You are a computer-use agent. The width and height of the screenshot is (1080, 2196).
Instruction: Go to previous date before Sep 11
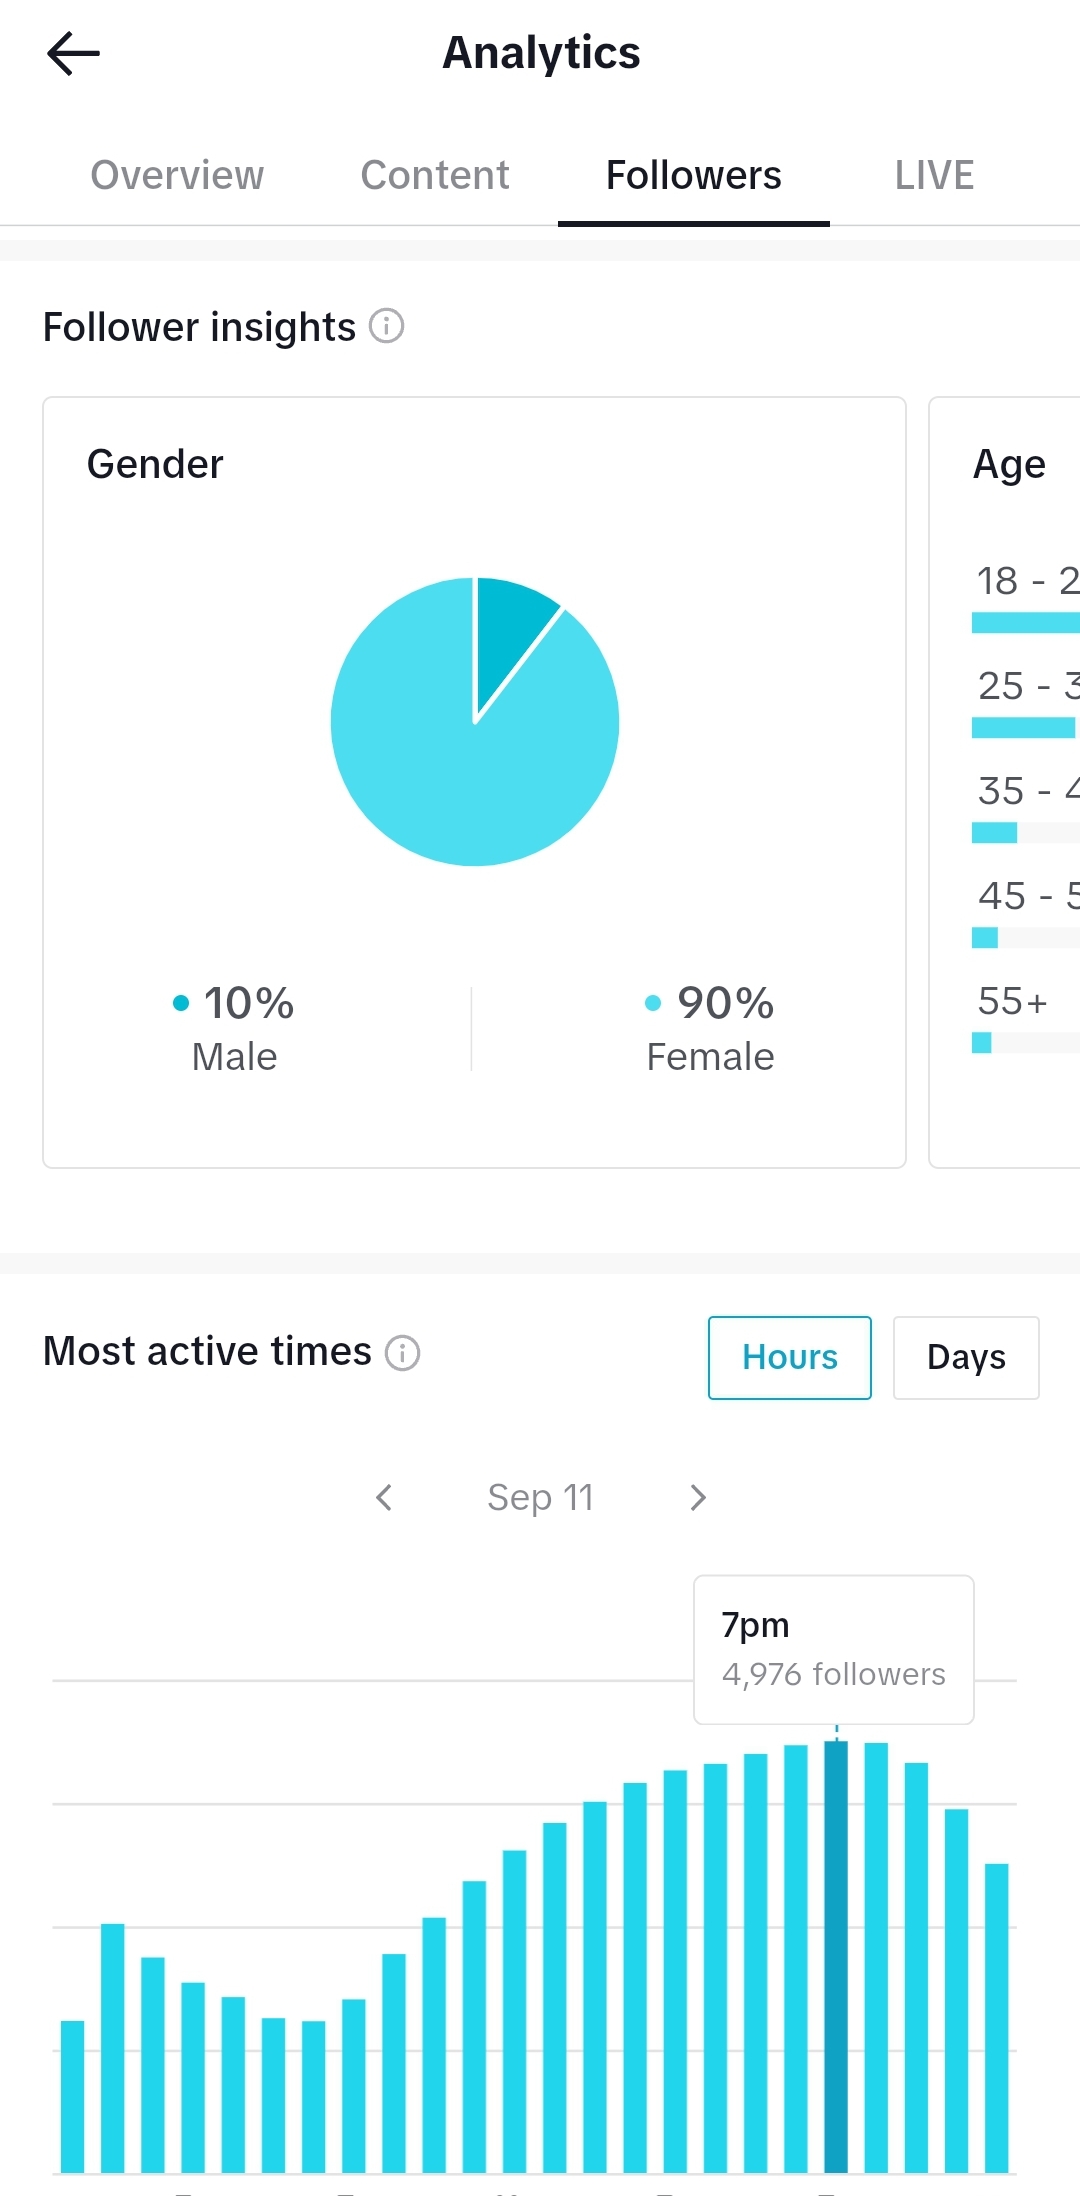click(x=384, y=1497)
